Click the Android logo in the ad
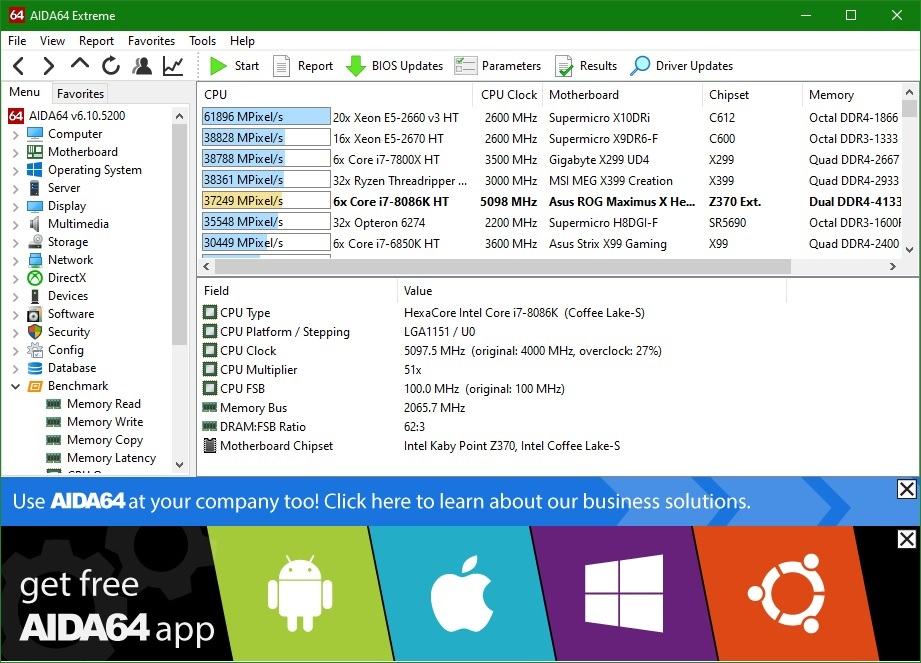The image size is (921, 663). coord(300,594)
